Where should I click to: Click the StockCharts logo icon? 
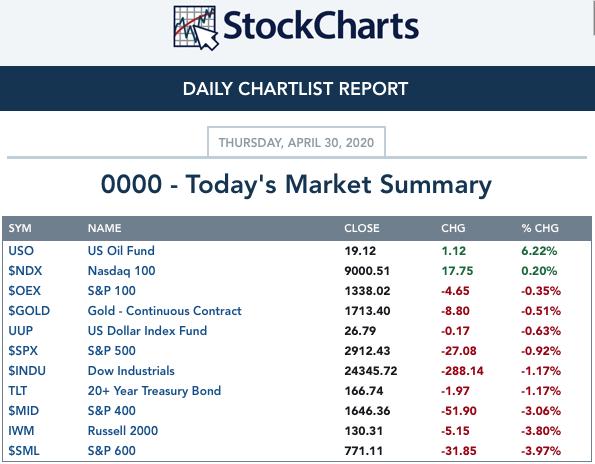click(x=196, y=28)
